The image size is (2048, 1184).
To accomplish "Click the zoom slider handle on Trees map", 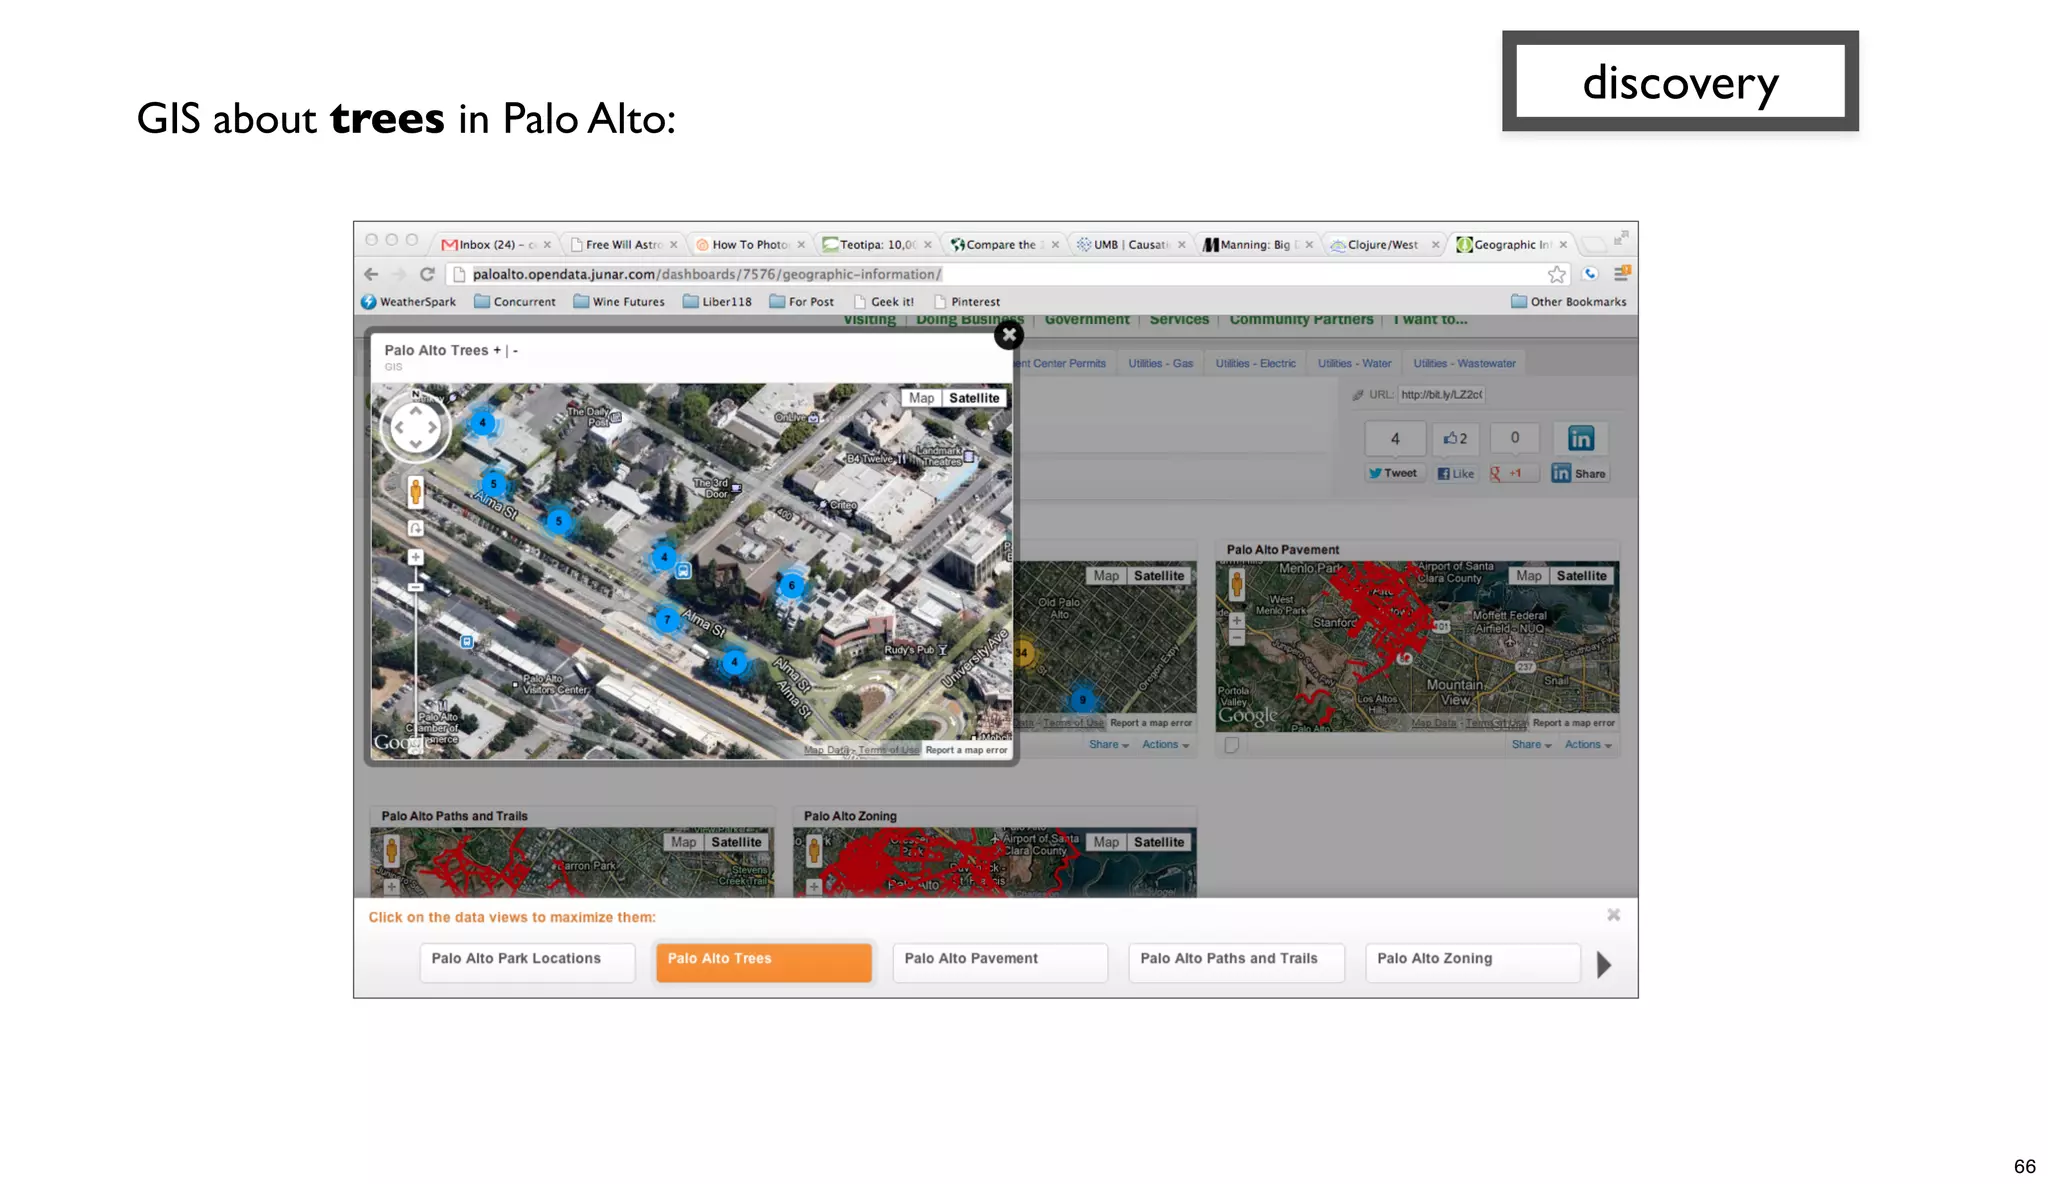I will tap(415, 587).
